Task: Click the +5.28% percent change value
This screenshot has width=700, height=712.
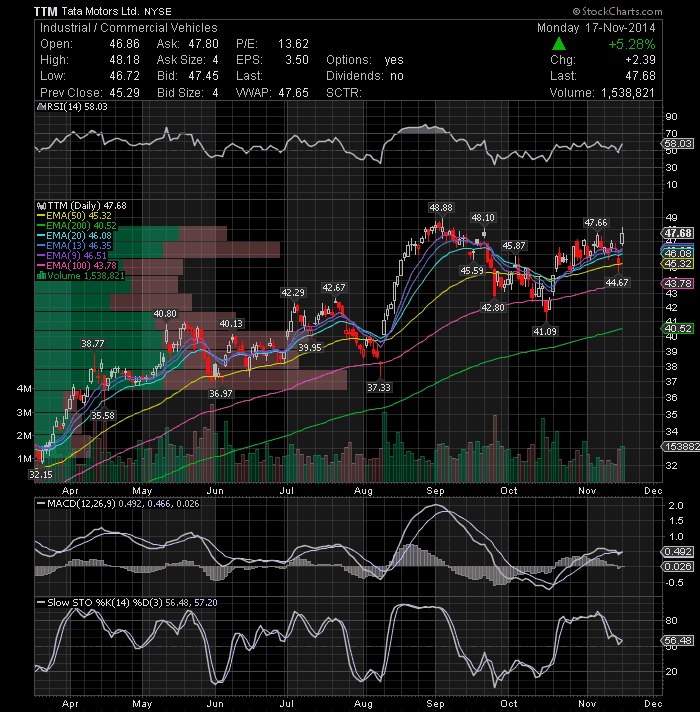Action: pyautogui.click(x=631, y=44)
